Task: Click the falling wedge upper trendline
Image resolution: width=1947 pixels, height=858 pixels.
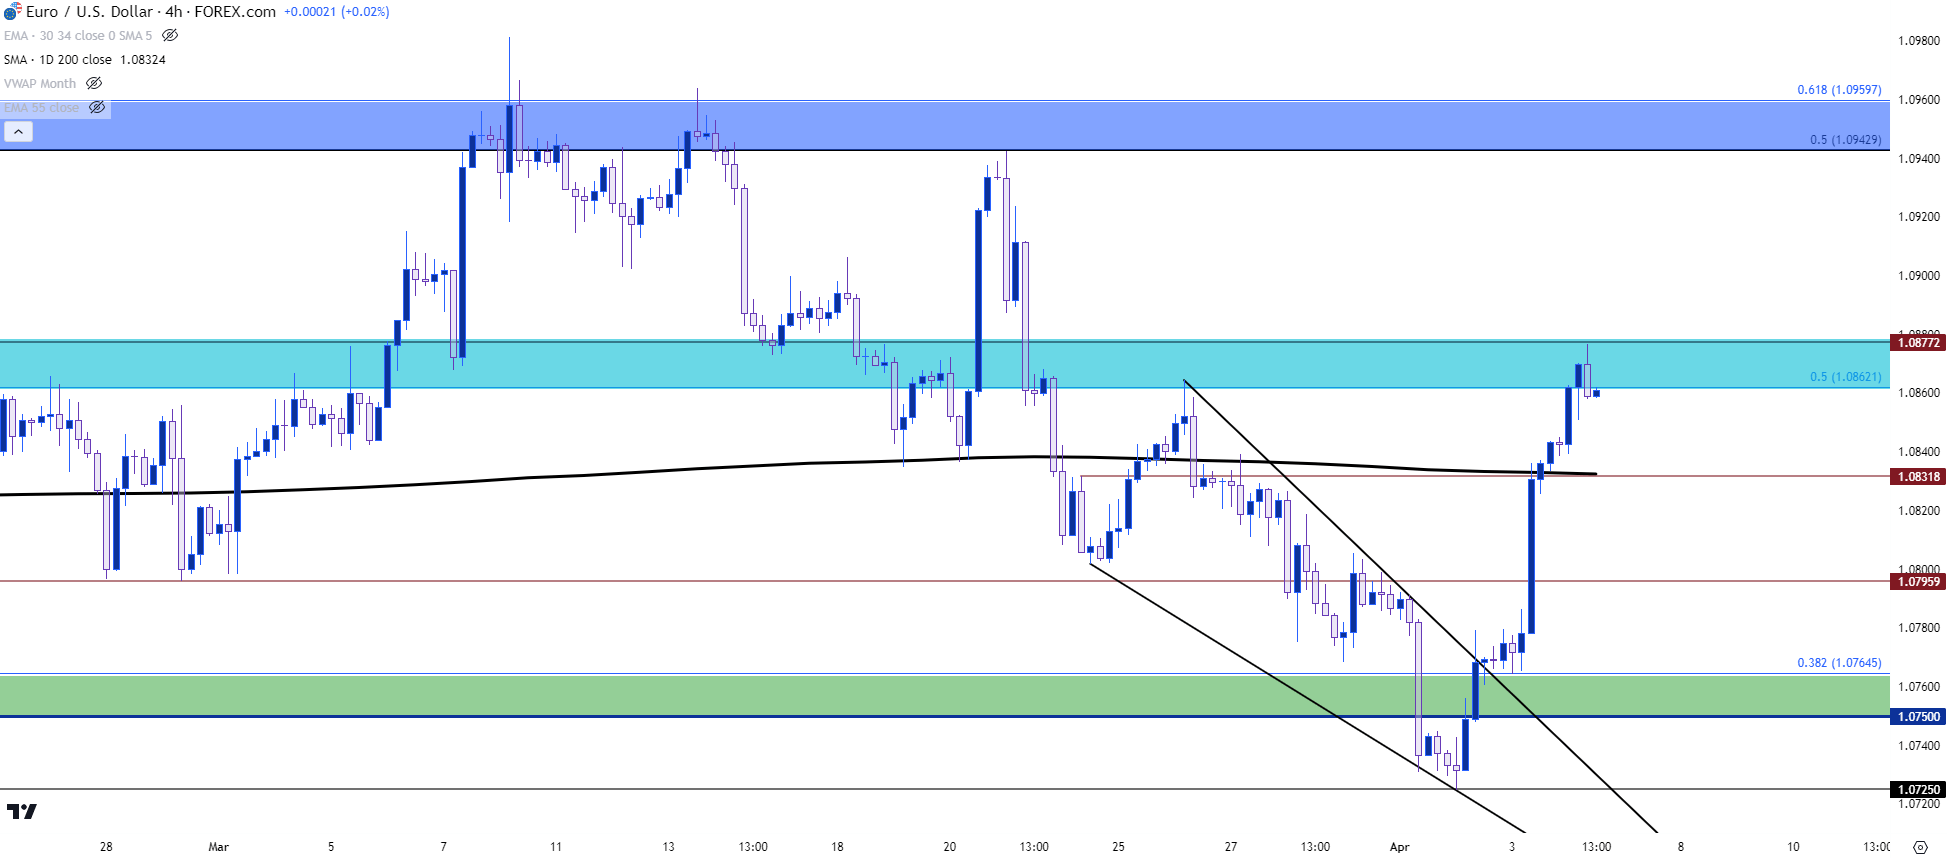Action: 1420,606
